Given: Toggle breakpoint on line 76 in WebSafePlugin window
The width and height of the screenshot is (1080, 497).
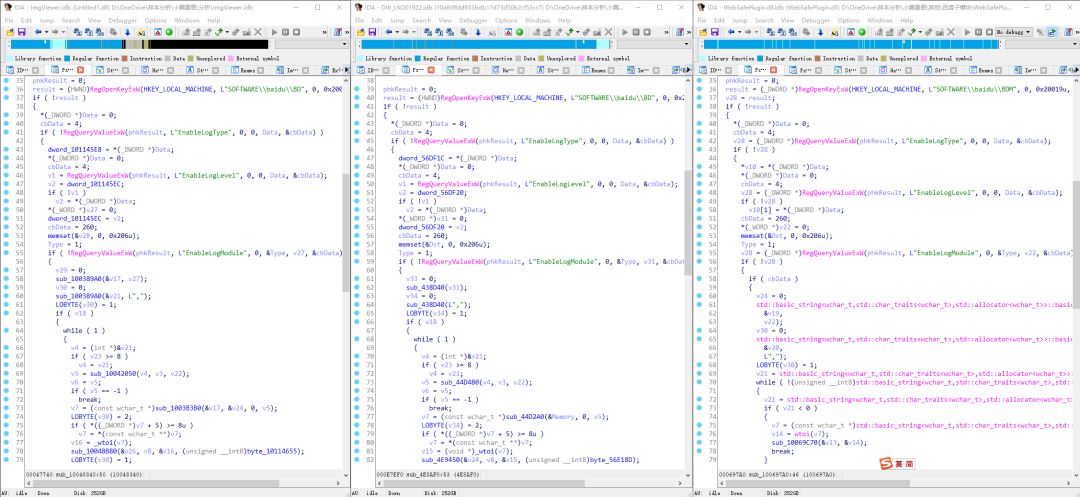Looking at the screenshot, I should tap(698, 434).
